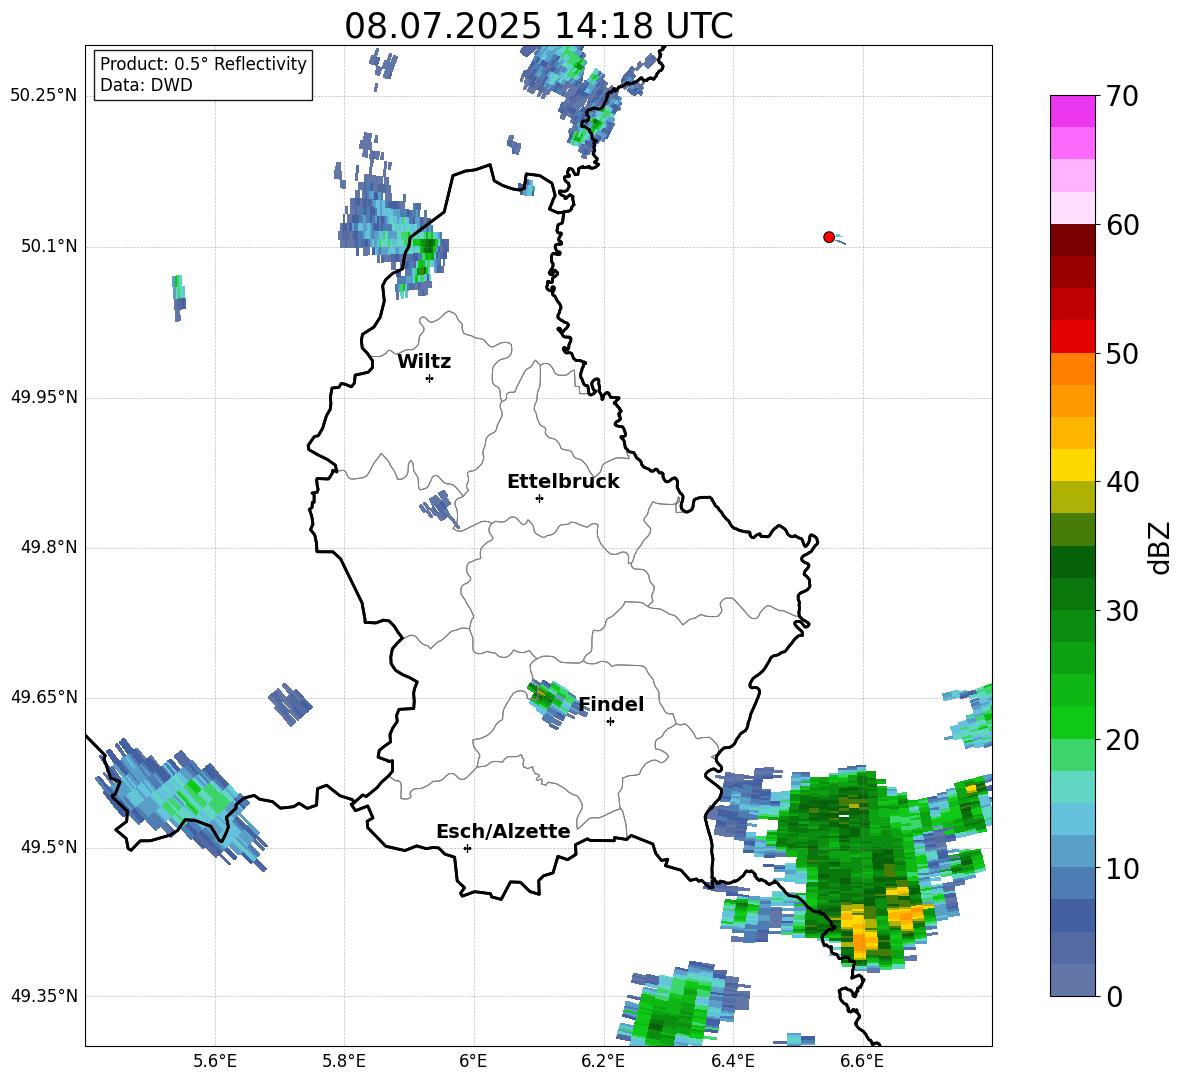Viewport: 1184px width, 1081px height.
Task: Click the small blue echo west of Ettelbruck
Action: point(439,507)
